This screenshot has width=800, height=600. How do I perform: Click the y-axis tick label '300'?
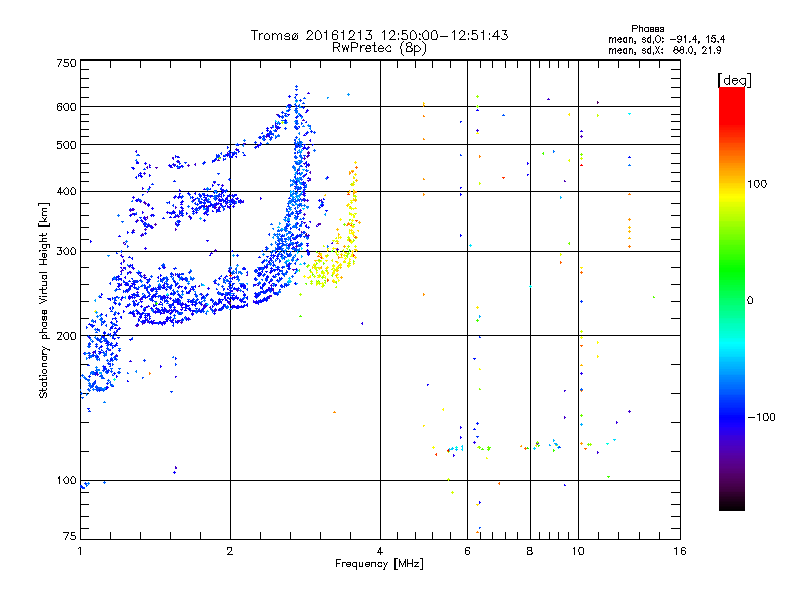coord(66,251)
